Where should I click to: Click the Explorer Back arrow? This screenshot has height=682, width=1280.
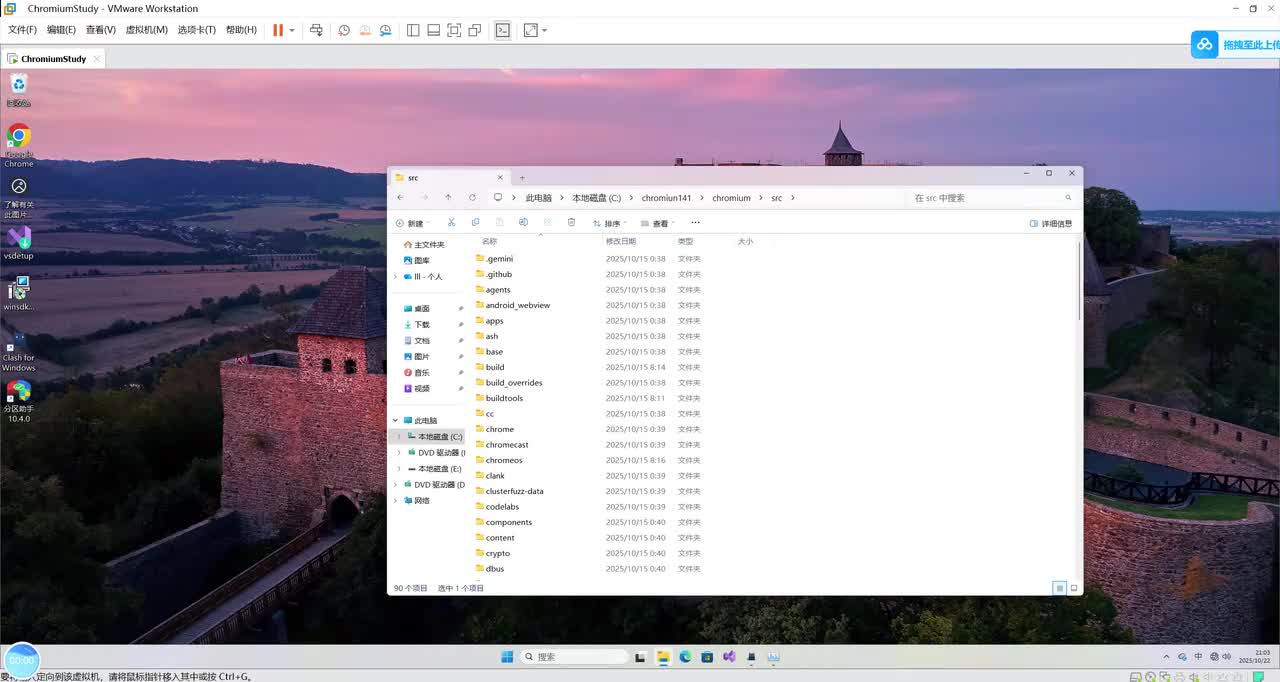[400, 198]
